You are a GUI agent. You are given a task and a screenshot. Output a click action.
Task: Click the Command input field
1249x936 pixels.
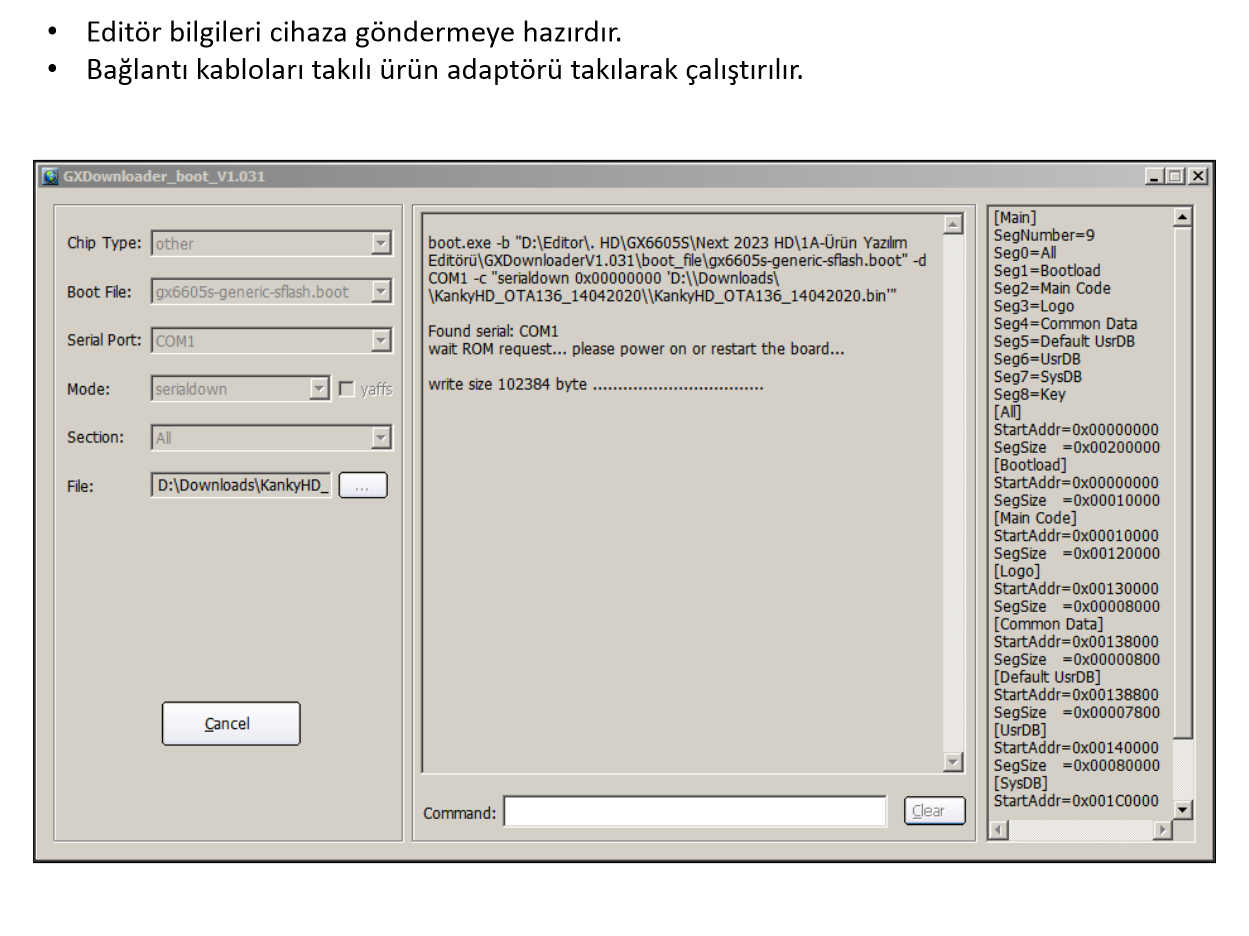[x=695, y=812]
